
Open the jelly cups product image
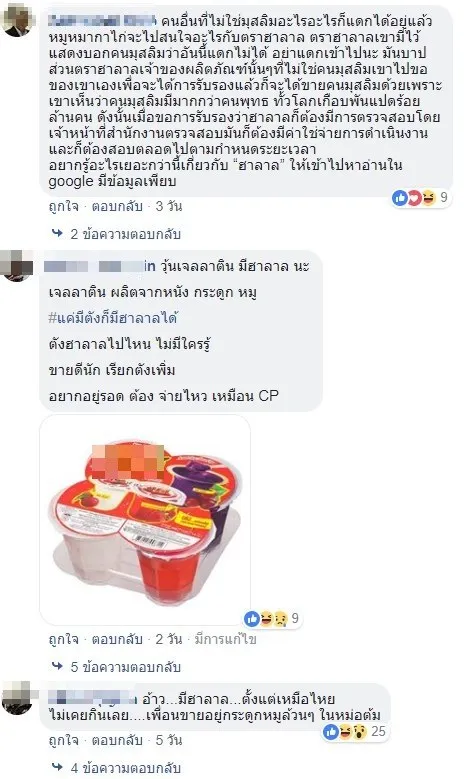pyautogui.click(x=145, y=520)
